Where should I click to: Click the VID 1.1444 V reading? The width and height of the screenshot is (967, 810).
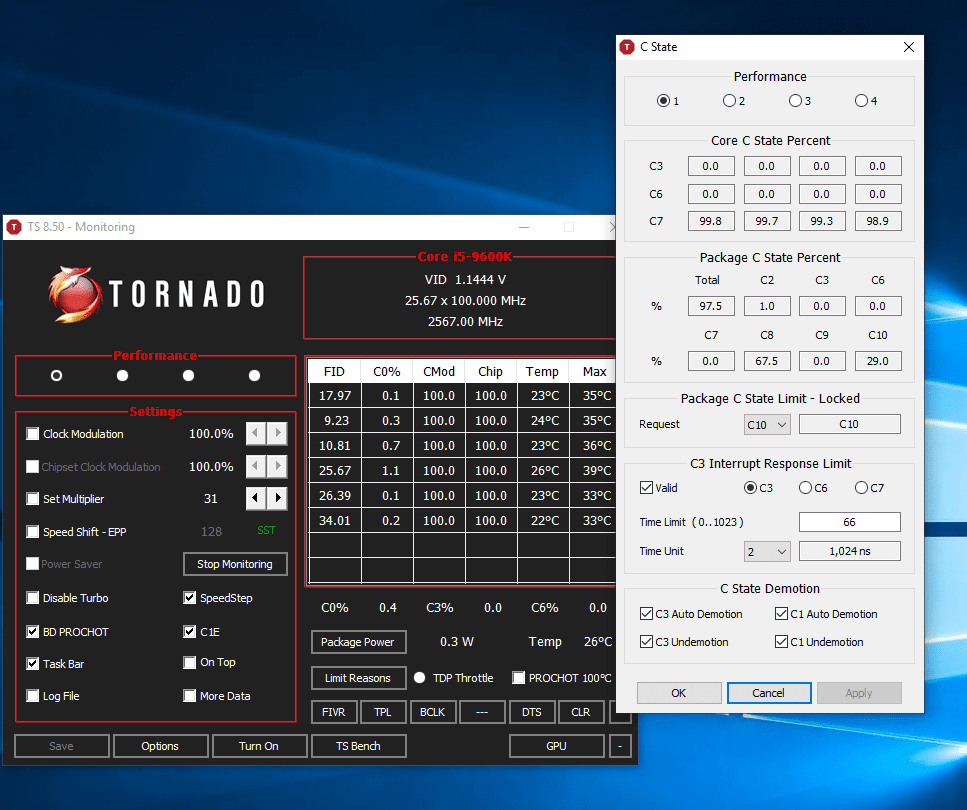point(465,279)
